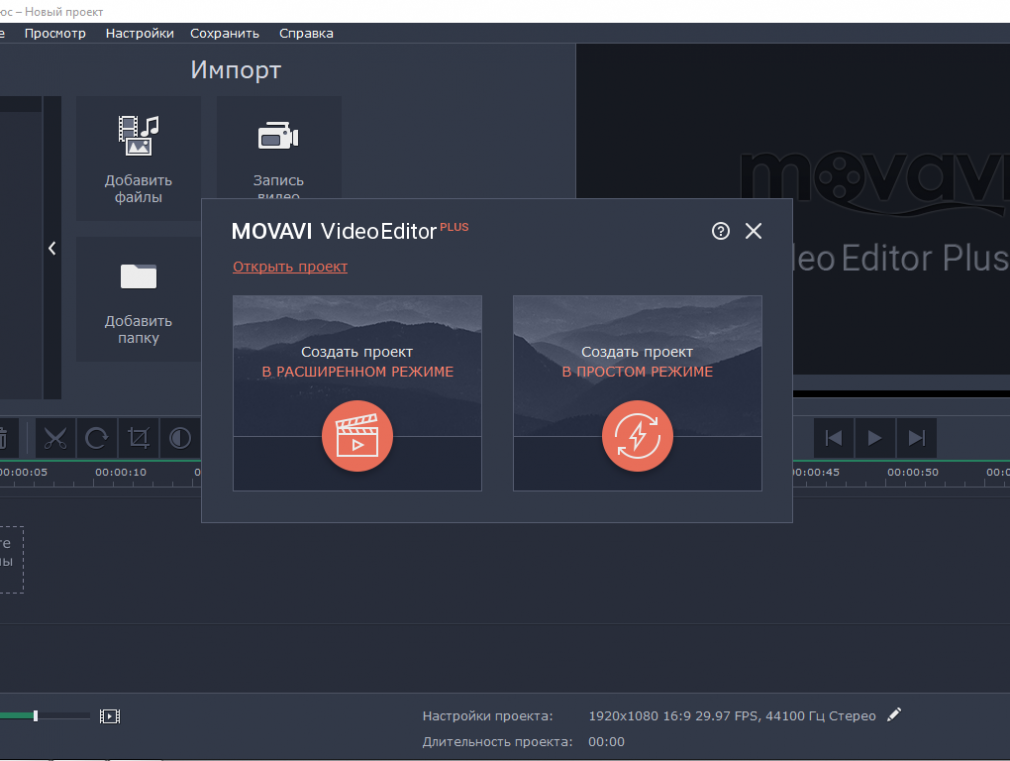Play the preview video
Screen dimensions: 1010x761
click(x=875, y=438)
